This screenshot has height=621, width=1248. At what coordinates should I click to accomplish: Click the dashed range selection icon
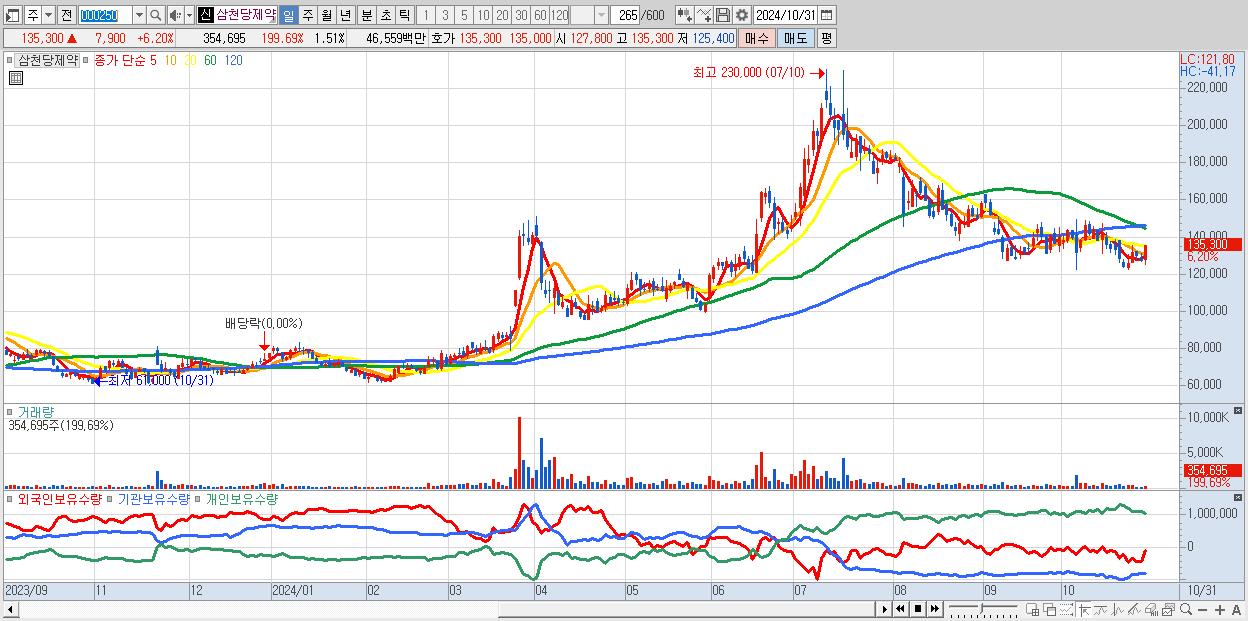(x=1066, y=610)
